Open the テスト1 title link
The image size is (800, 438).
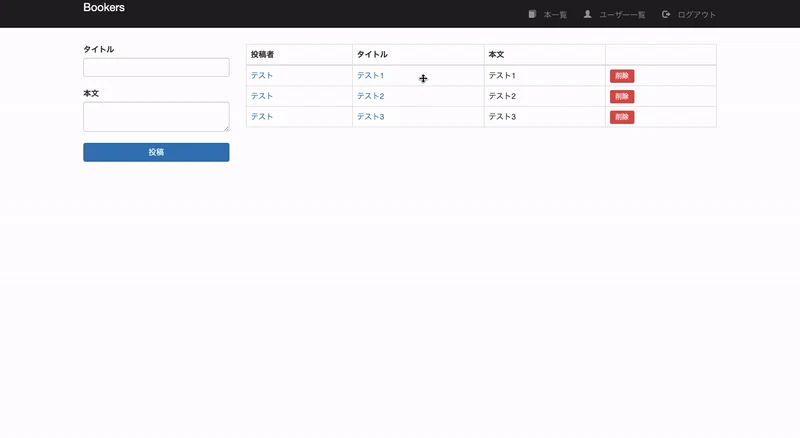pyautogui.click(x=370, y=76)
